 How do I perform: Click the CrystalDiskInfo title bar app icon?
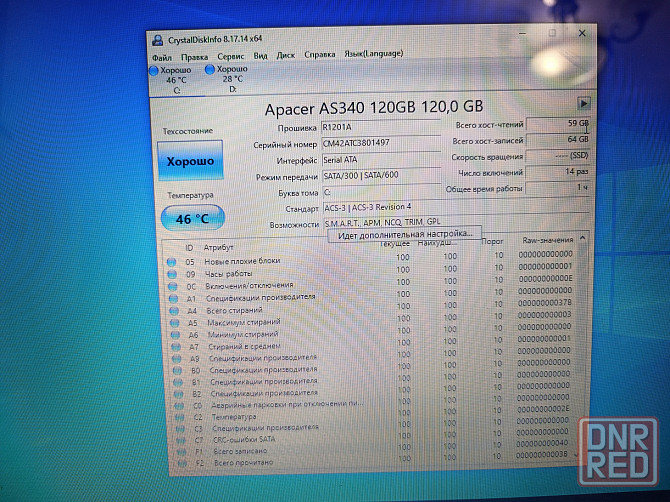[x=158, y=40]
